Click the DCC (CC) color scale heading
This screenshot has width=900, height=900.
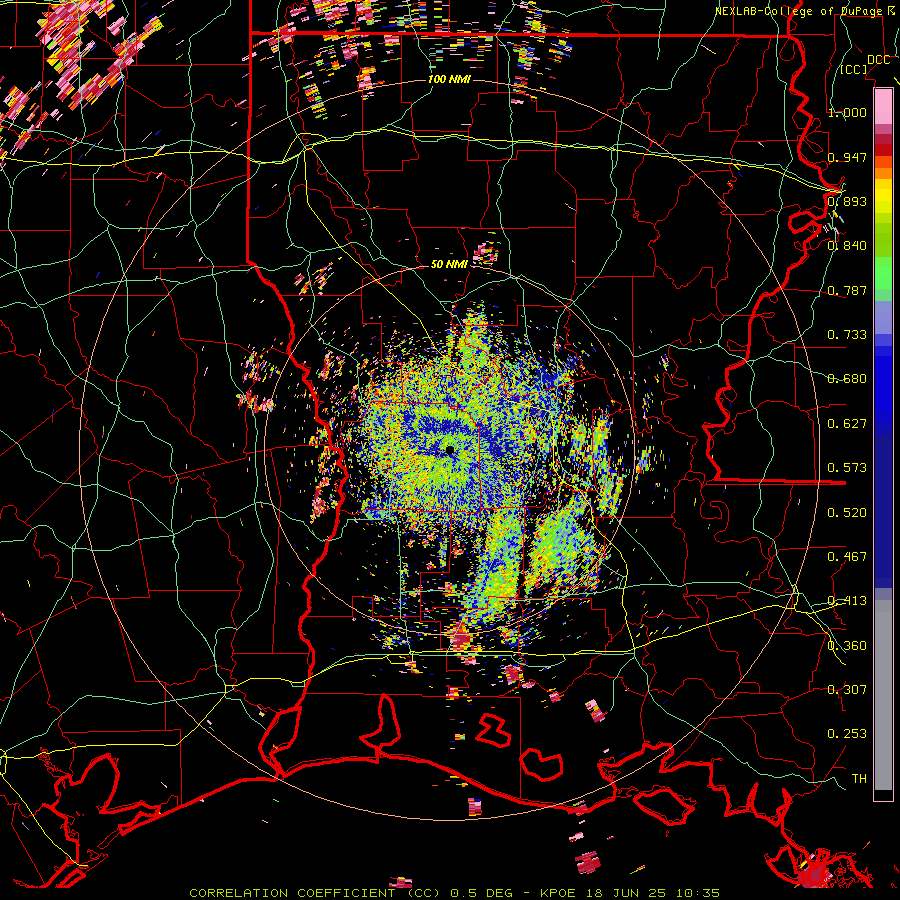[x=864, y=64]
